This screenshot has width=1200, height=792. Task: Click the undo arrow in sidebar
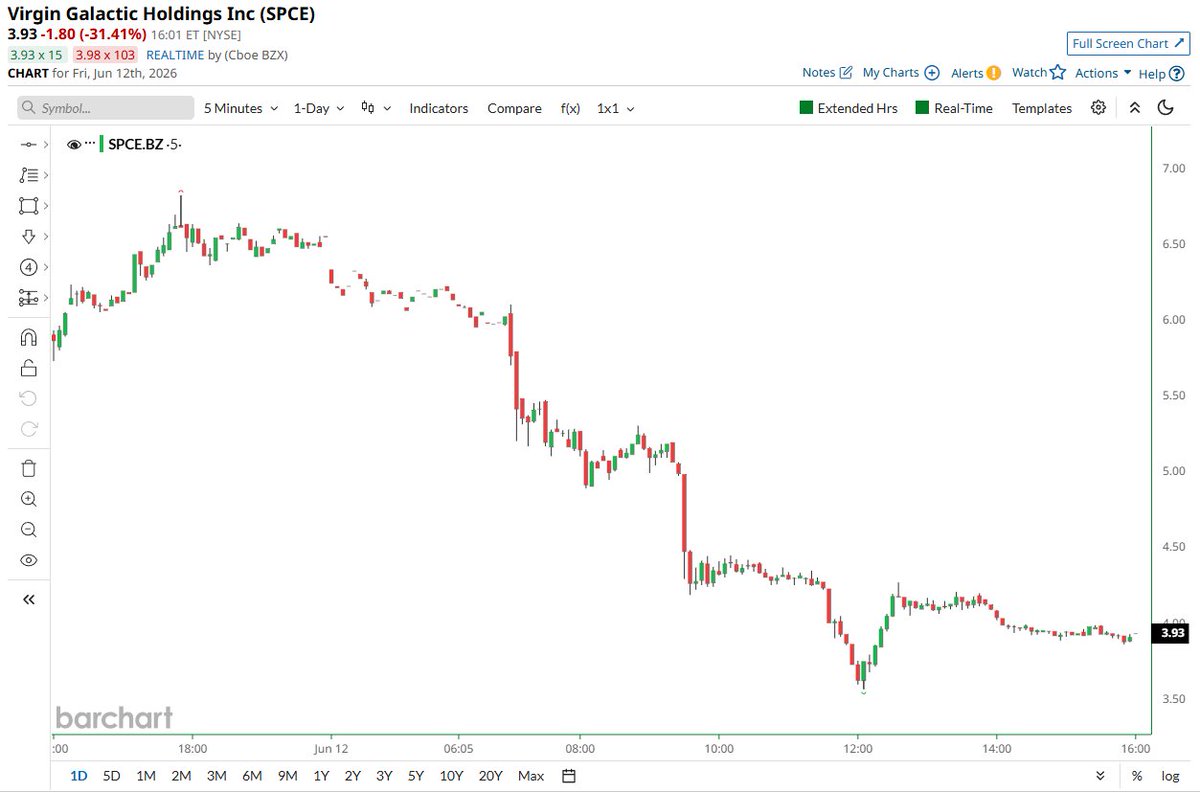(28, 398)
